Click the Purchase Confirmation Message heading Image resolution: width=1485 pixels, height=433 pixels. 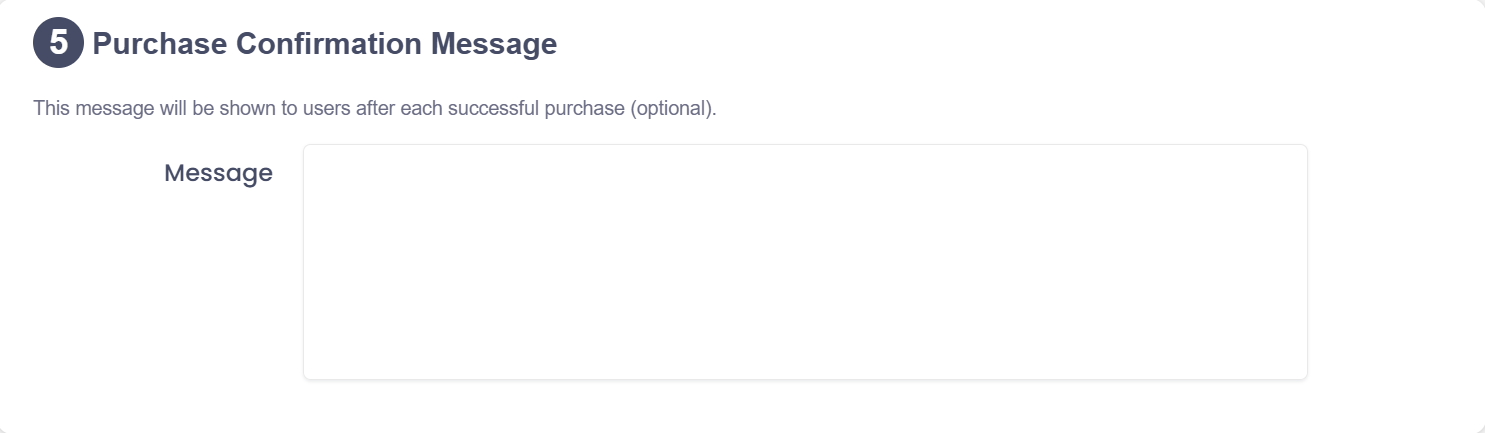tap(324, 44)
